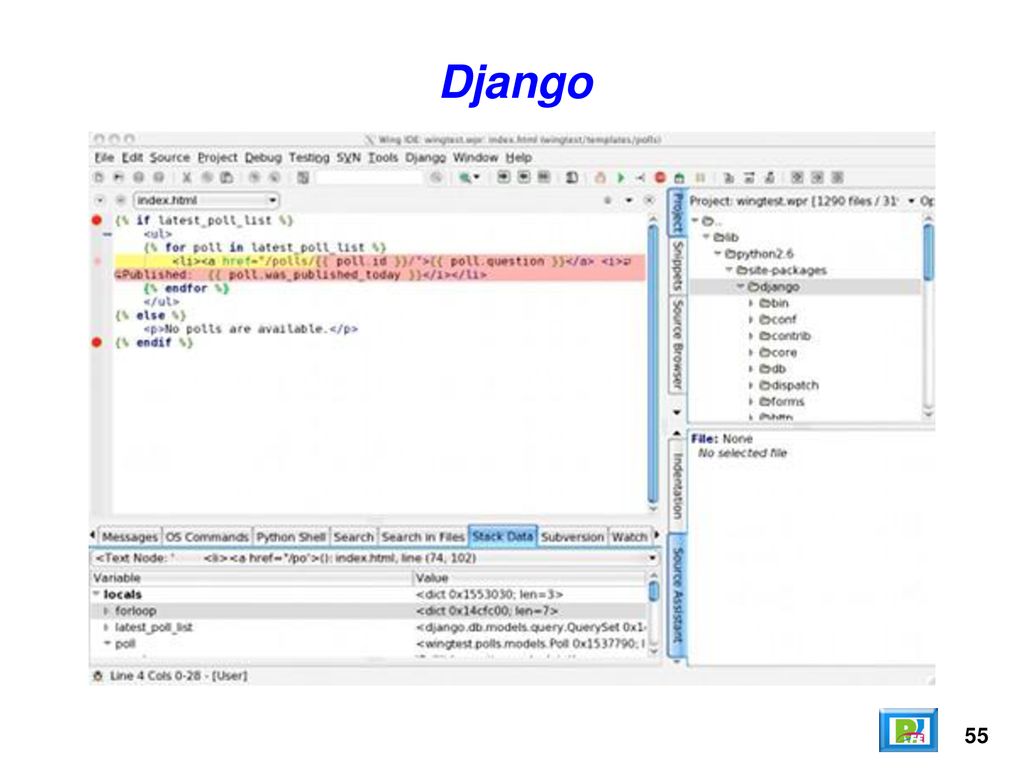Switch to the Messages tab

(x=129, y=537)
